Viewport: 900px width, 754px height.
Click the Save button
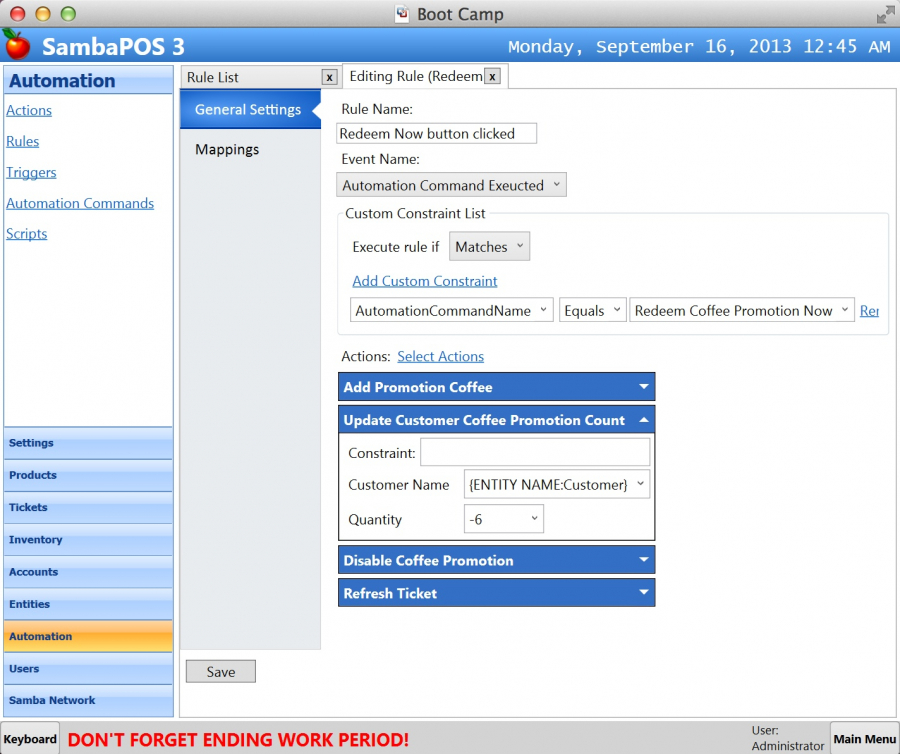click(x=221, y=672)
